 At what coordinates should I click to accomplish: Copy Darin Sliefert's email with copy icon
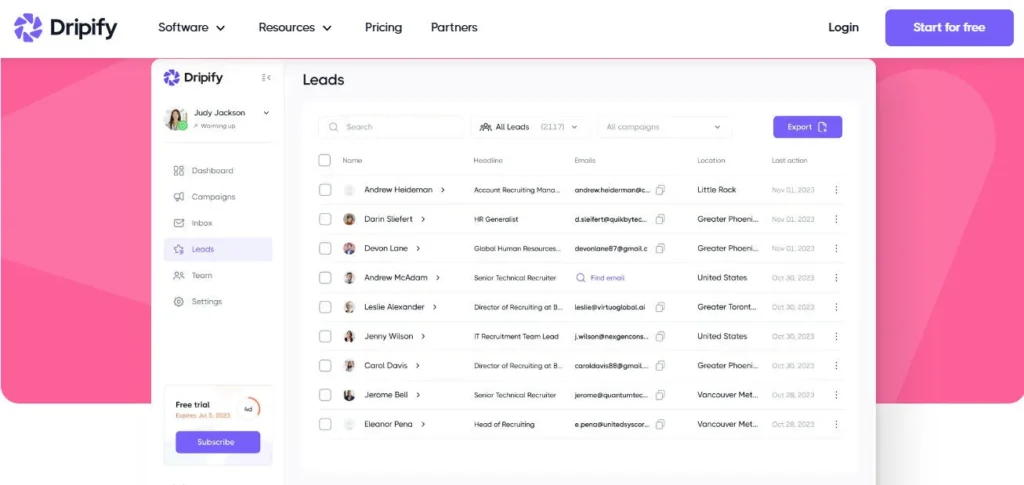click(x=660, y=219)
